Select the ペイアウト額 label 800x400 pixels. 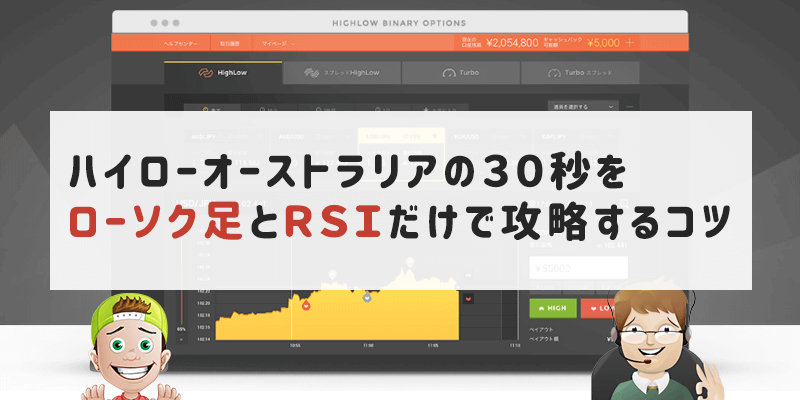pyautogui.click(x=544, y=338)
